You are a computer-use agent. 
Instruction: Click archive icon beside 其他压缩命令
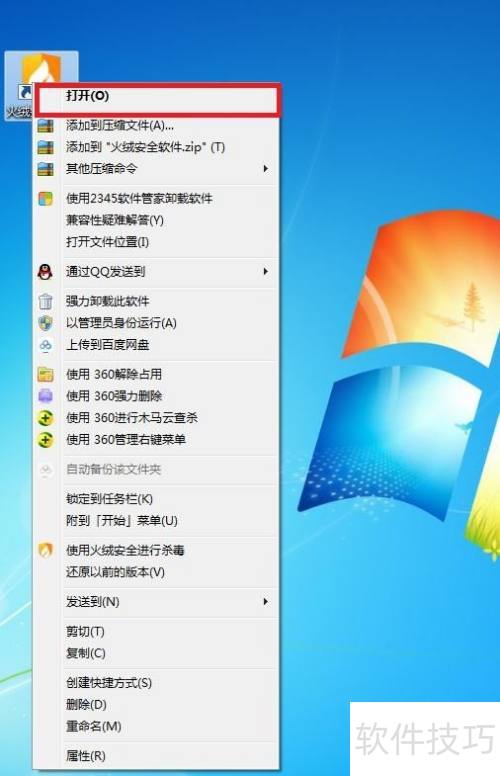tap(46, 169)
